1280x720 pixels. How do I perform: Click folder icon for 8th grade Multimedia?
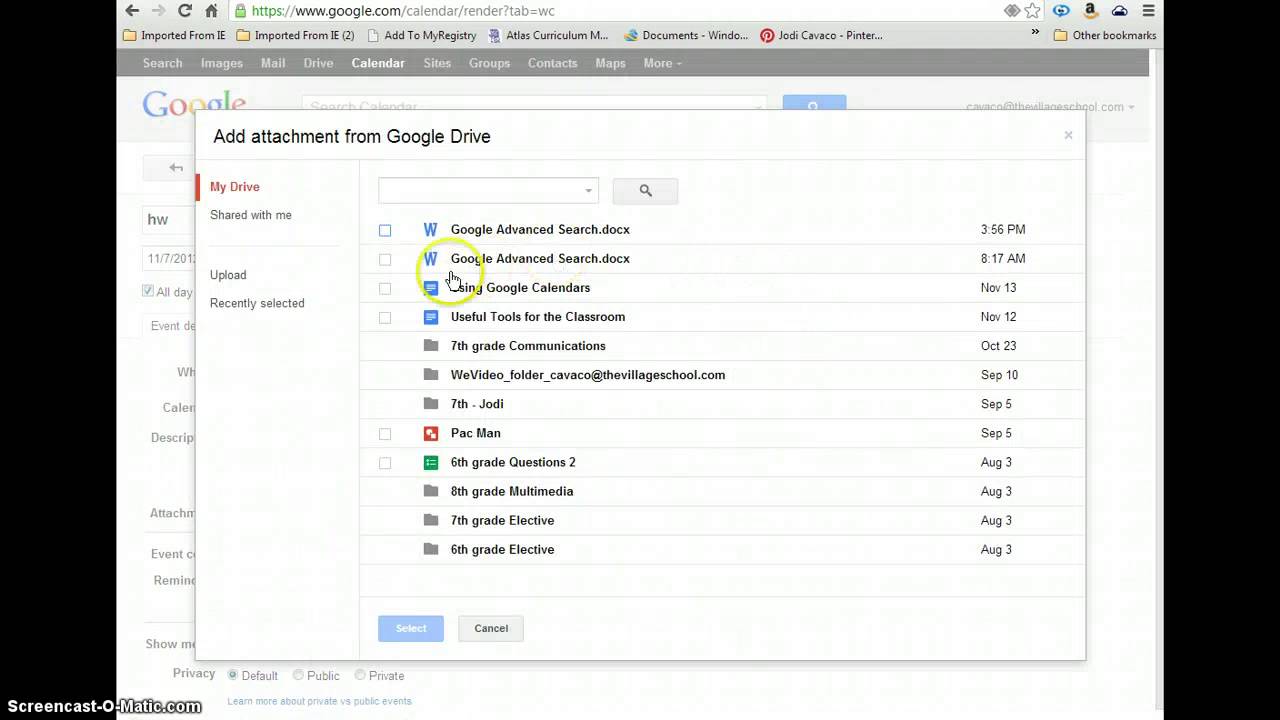click(x=431, y=491)
